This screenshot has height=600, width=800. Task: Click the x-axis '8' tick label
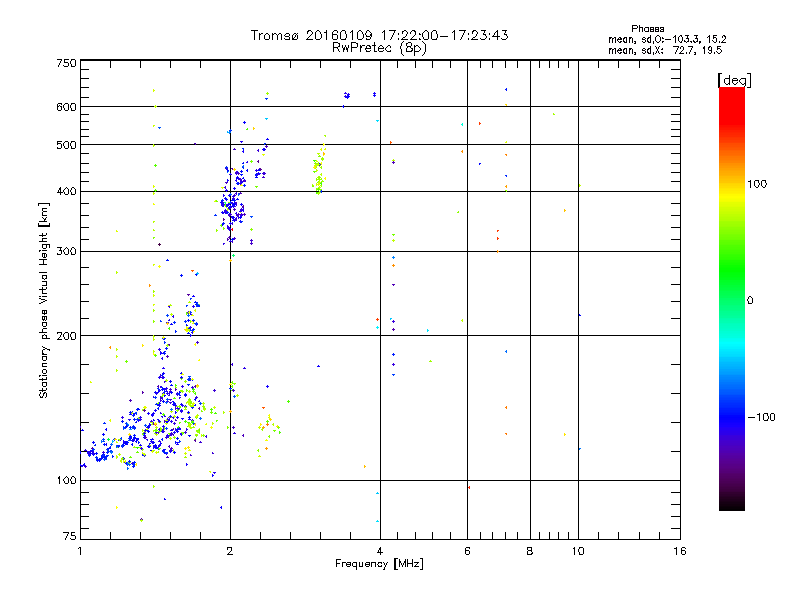[530, 551]
